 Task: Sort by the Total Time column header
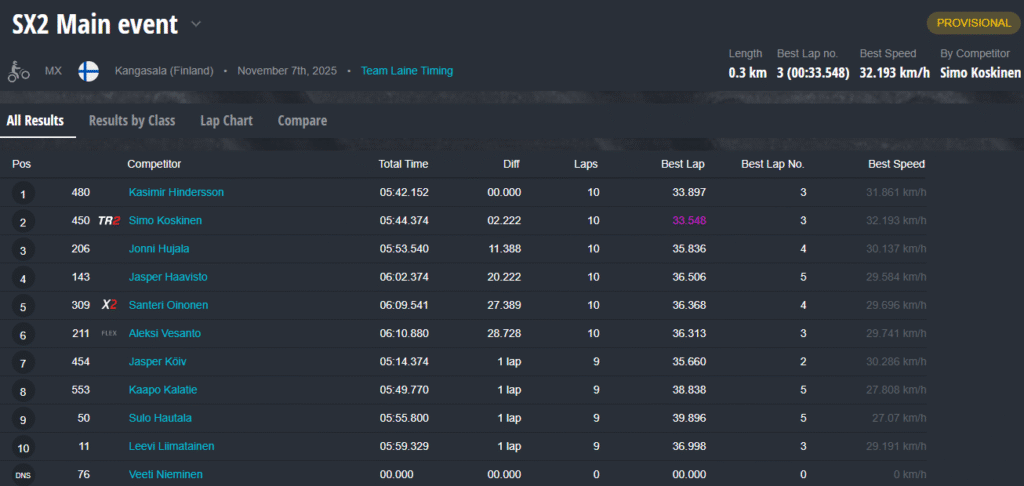click(403, 164)
